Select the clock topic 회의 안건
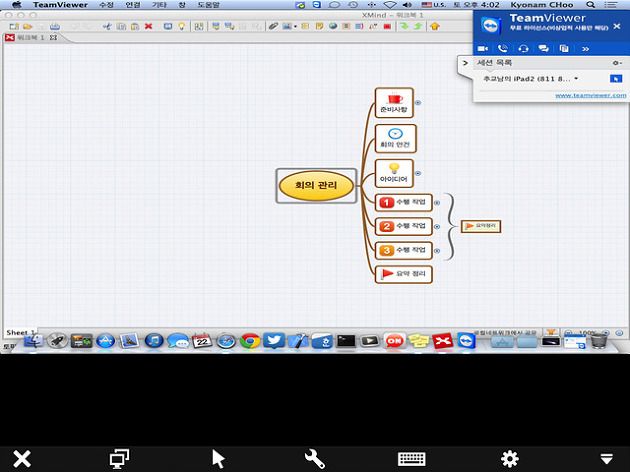Image resolution: width=630 pixels, height=472 pixels. pos(395,139)
